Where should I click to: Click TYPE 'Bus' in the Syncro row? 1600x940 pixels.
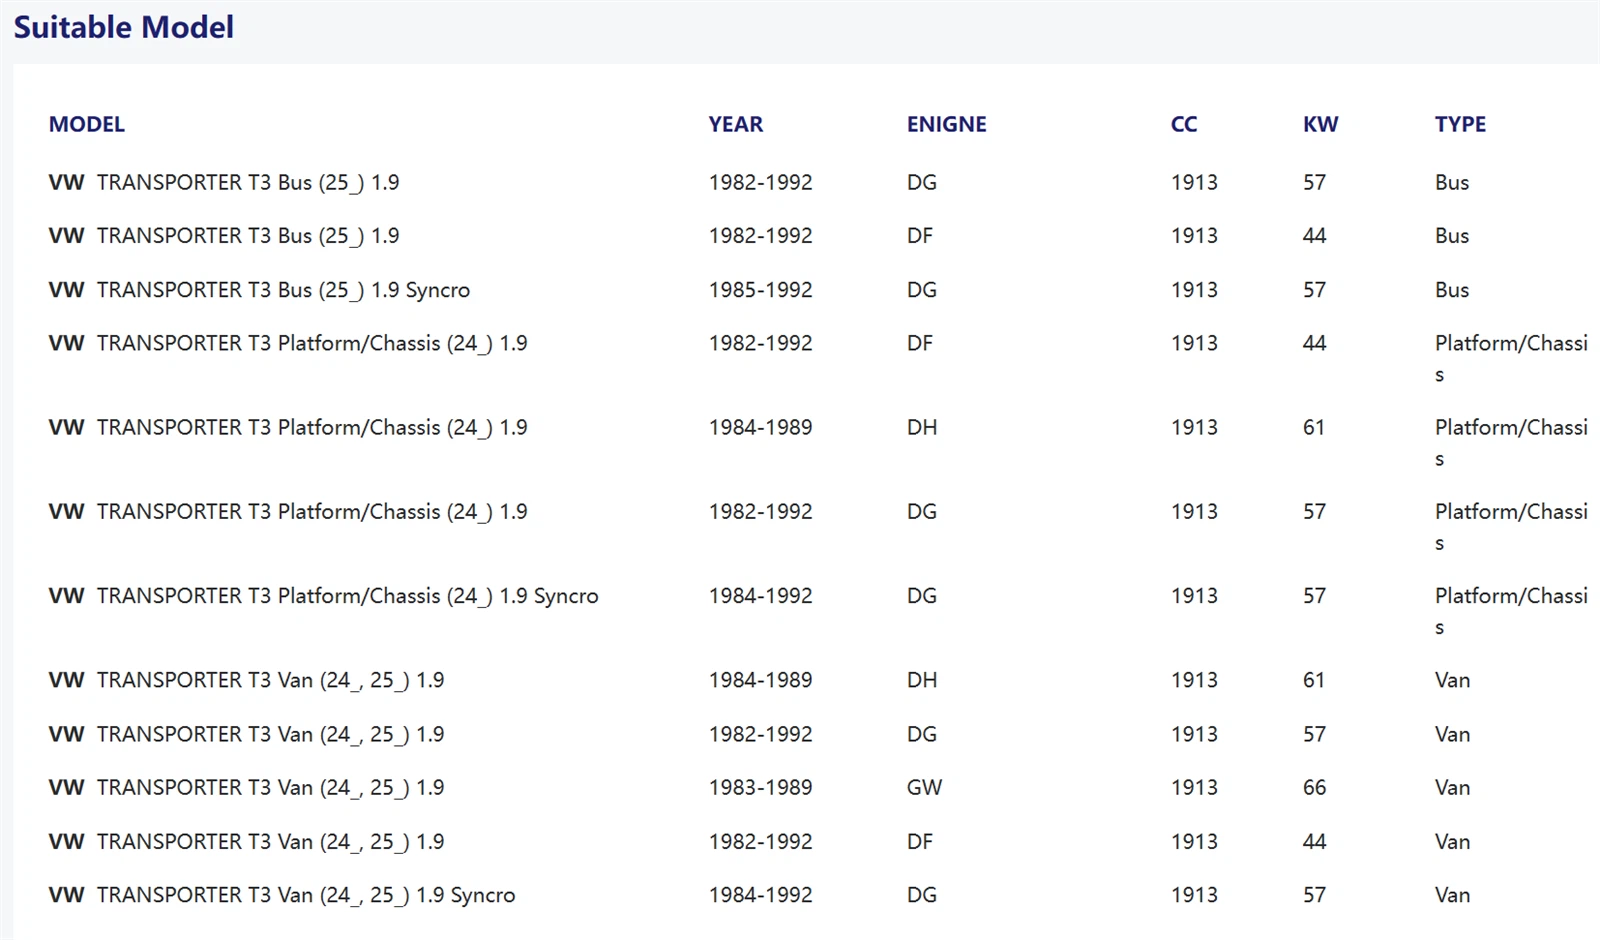coord(1452,290)
